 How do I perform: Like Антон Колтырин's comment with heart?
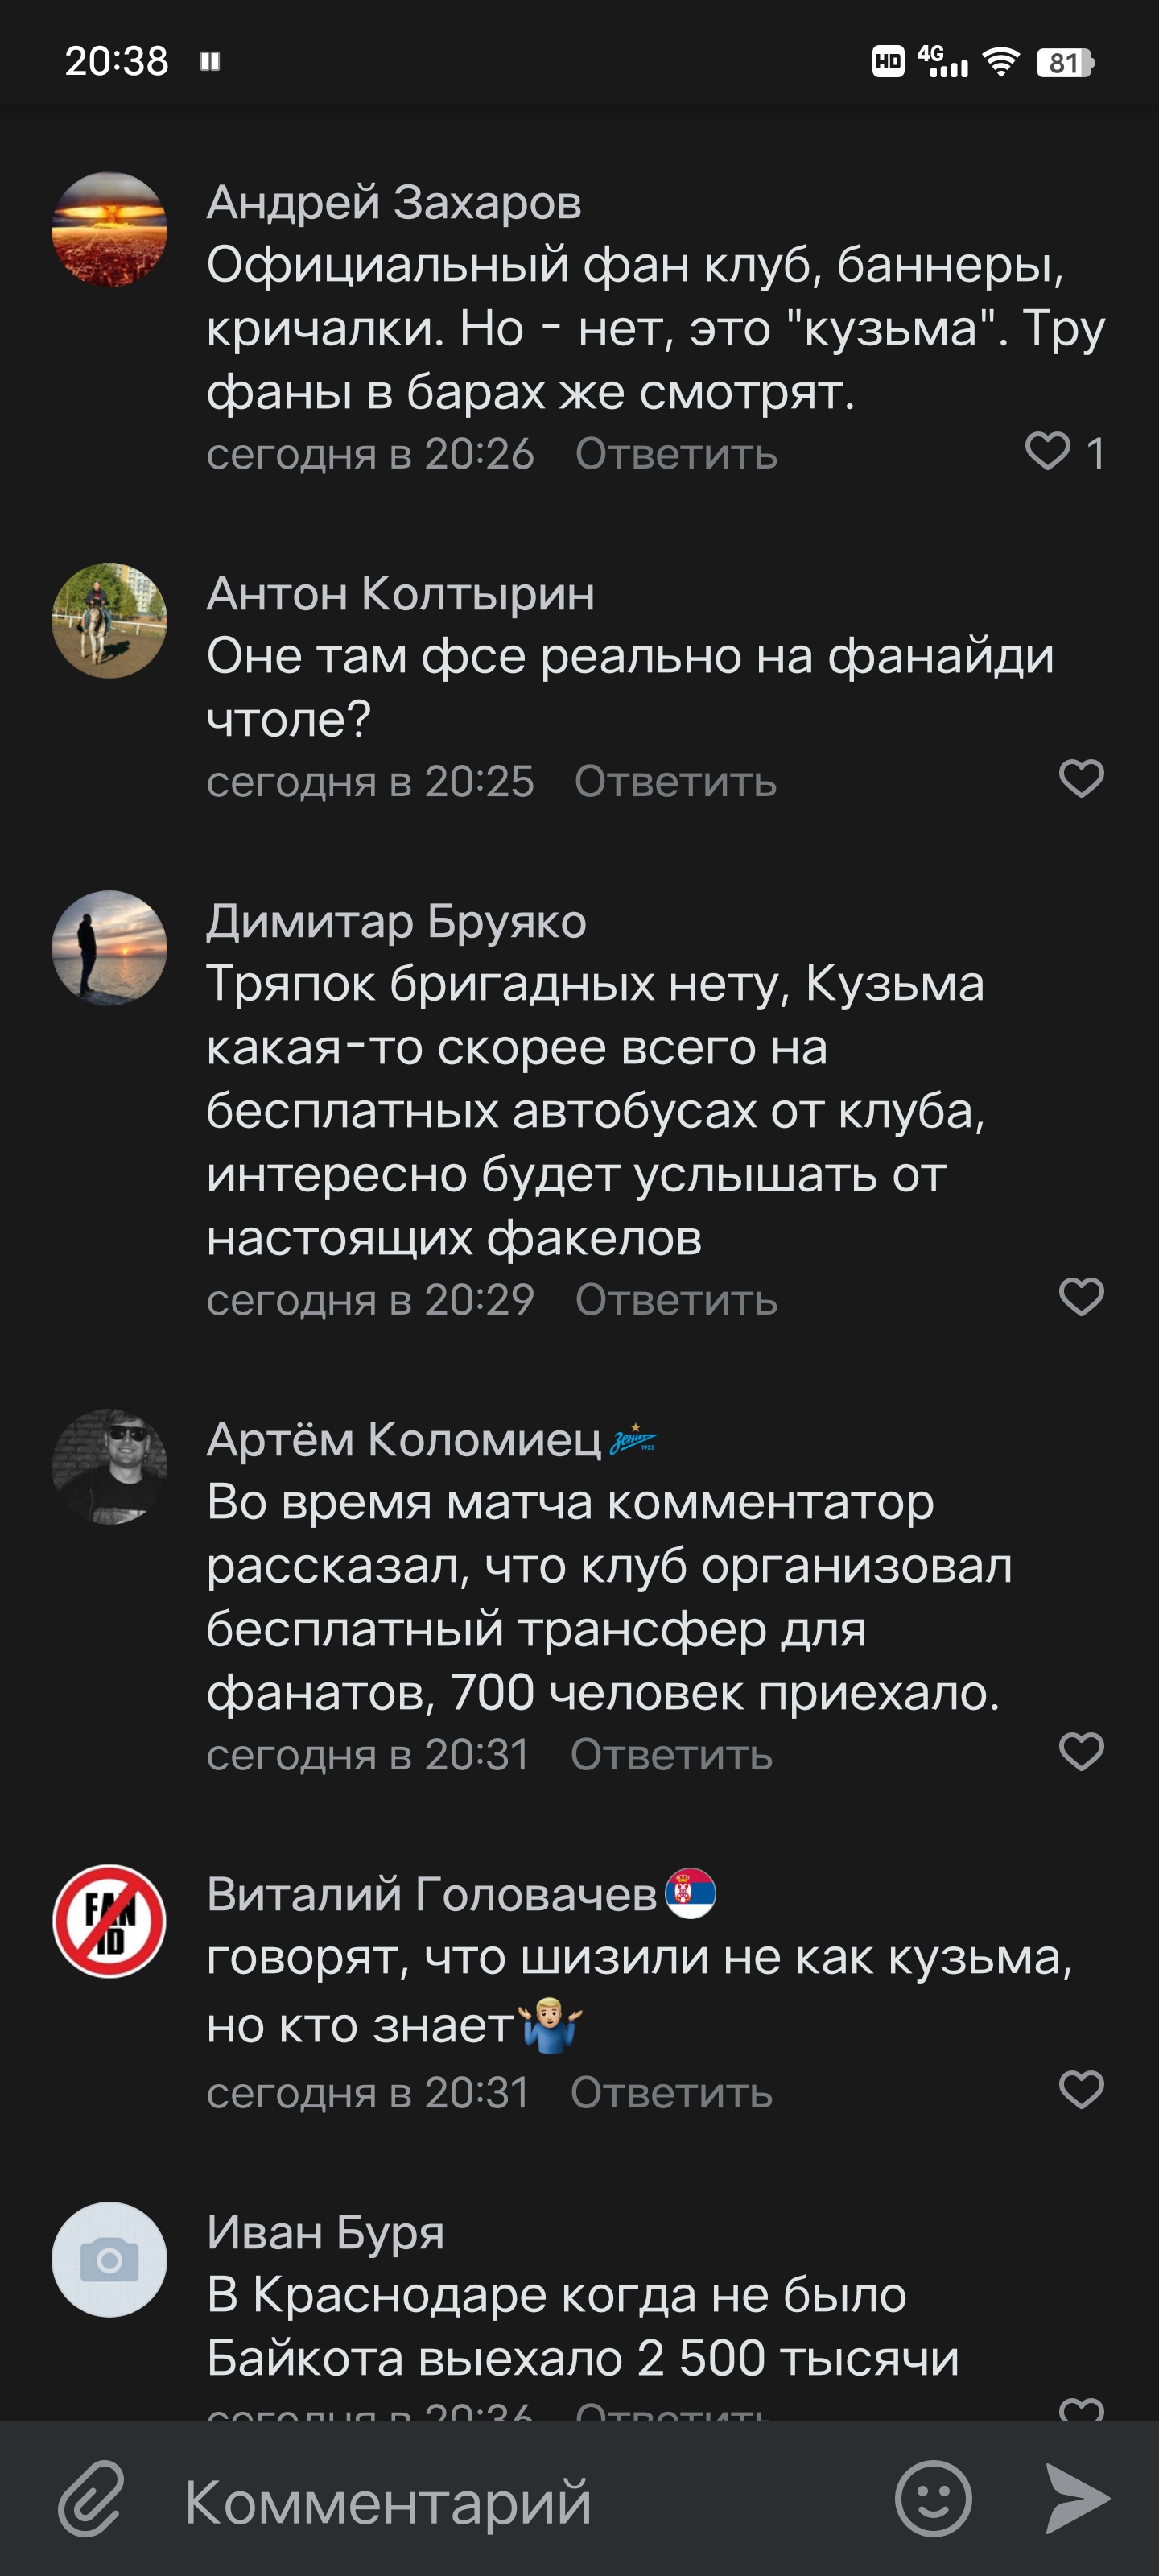1081,778
